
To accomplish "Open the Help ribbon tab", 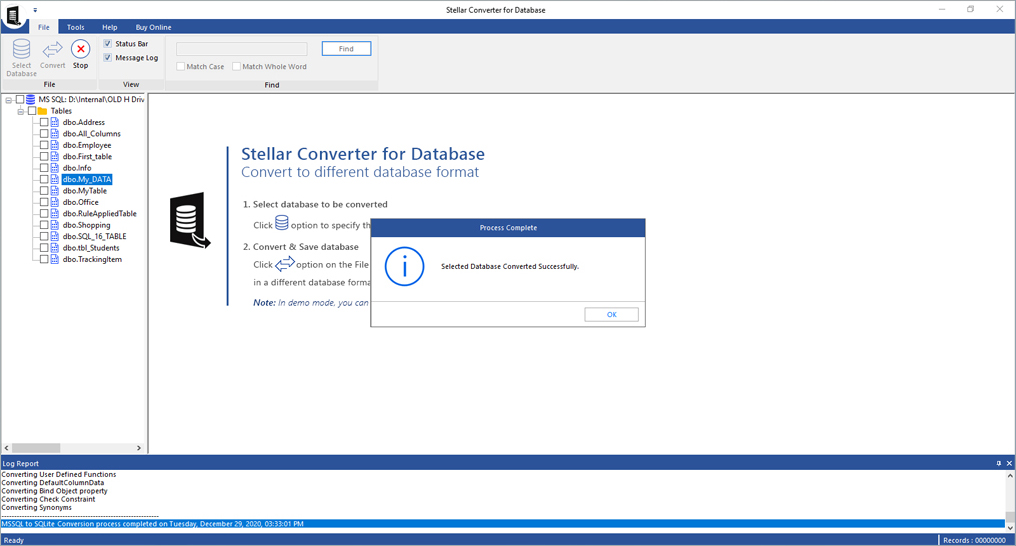I will click(x=110, y=27).
